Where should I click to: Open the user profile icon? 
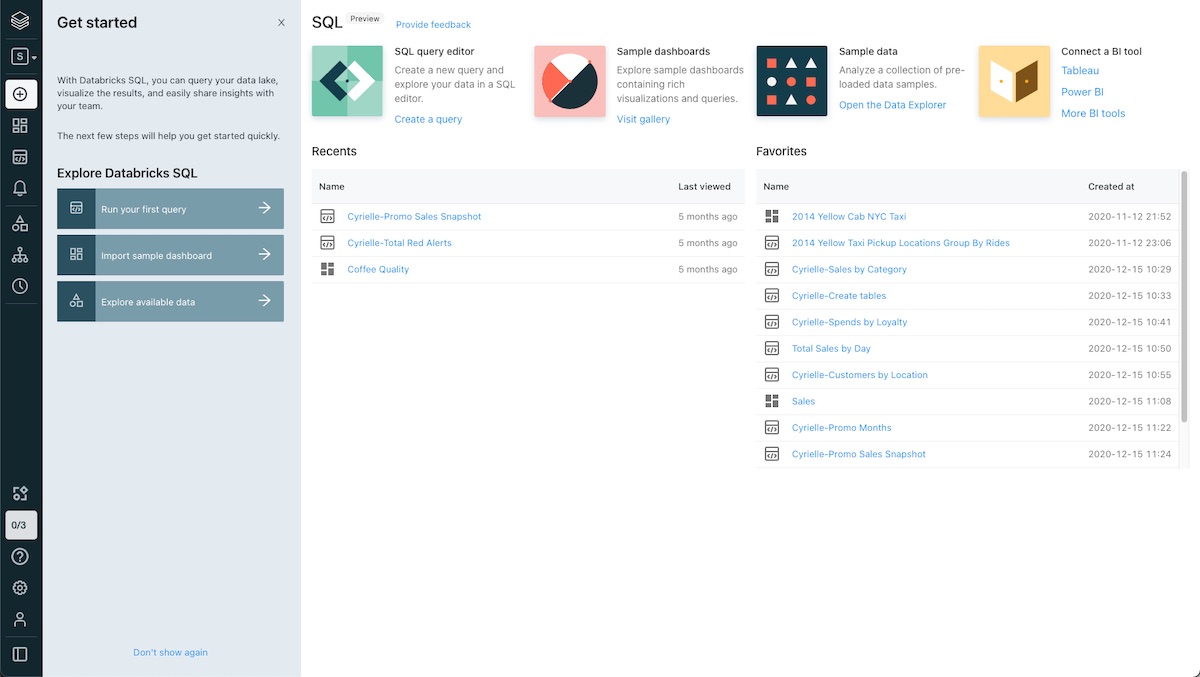[20, 619]
